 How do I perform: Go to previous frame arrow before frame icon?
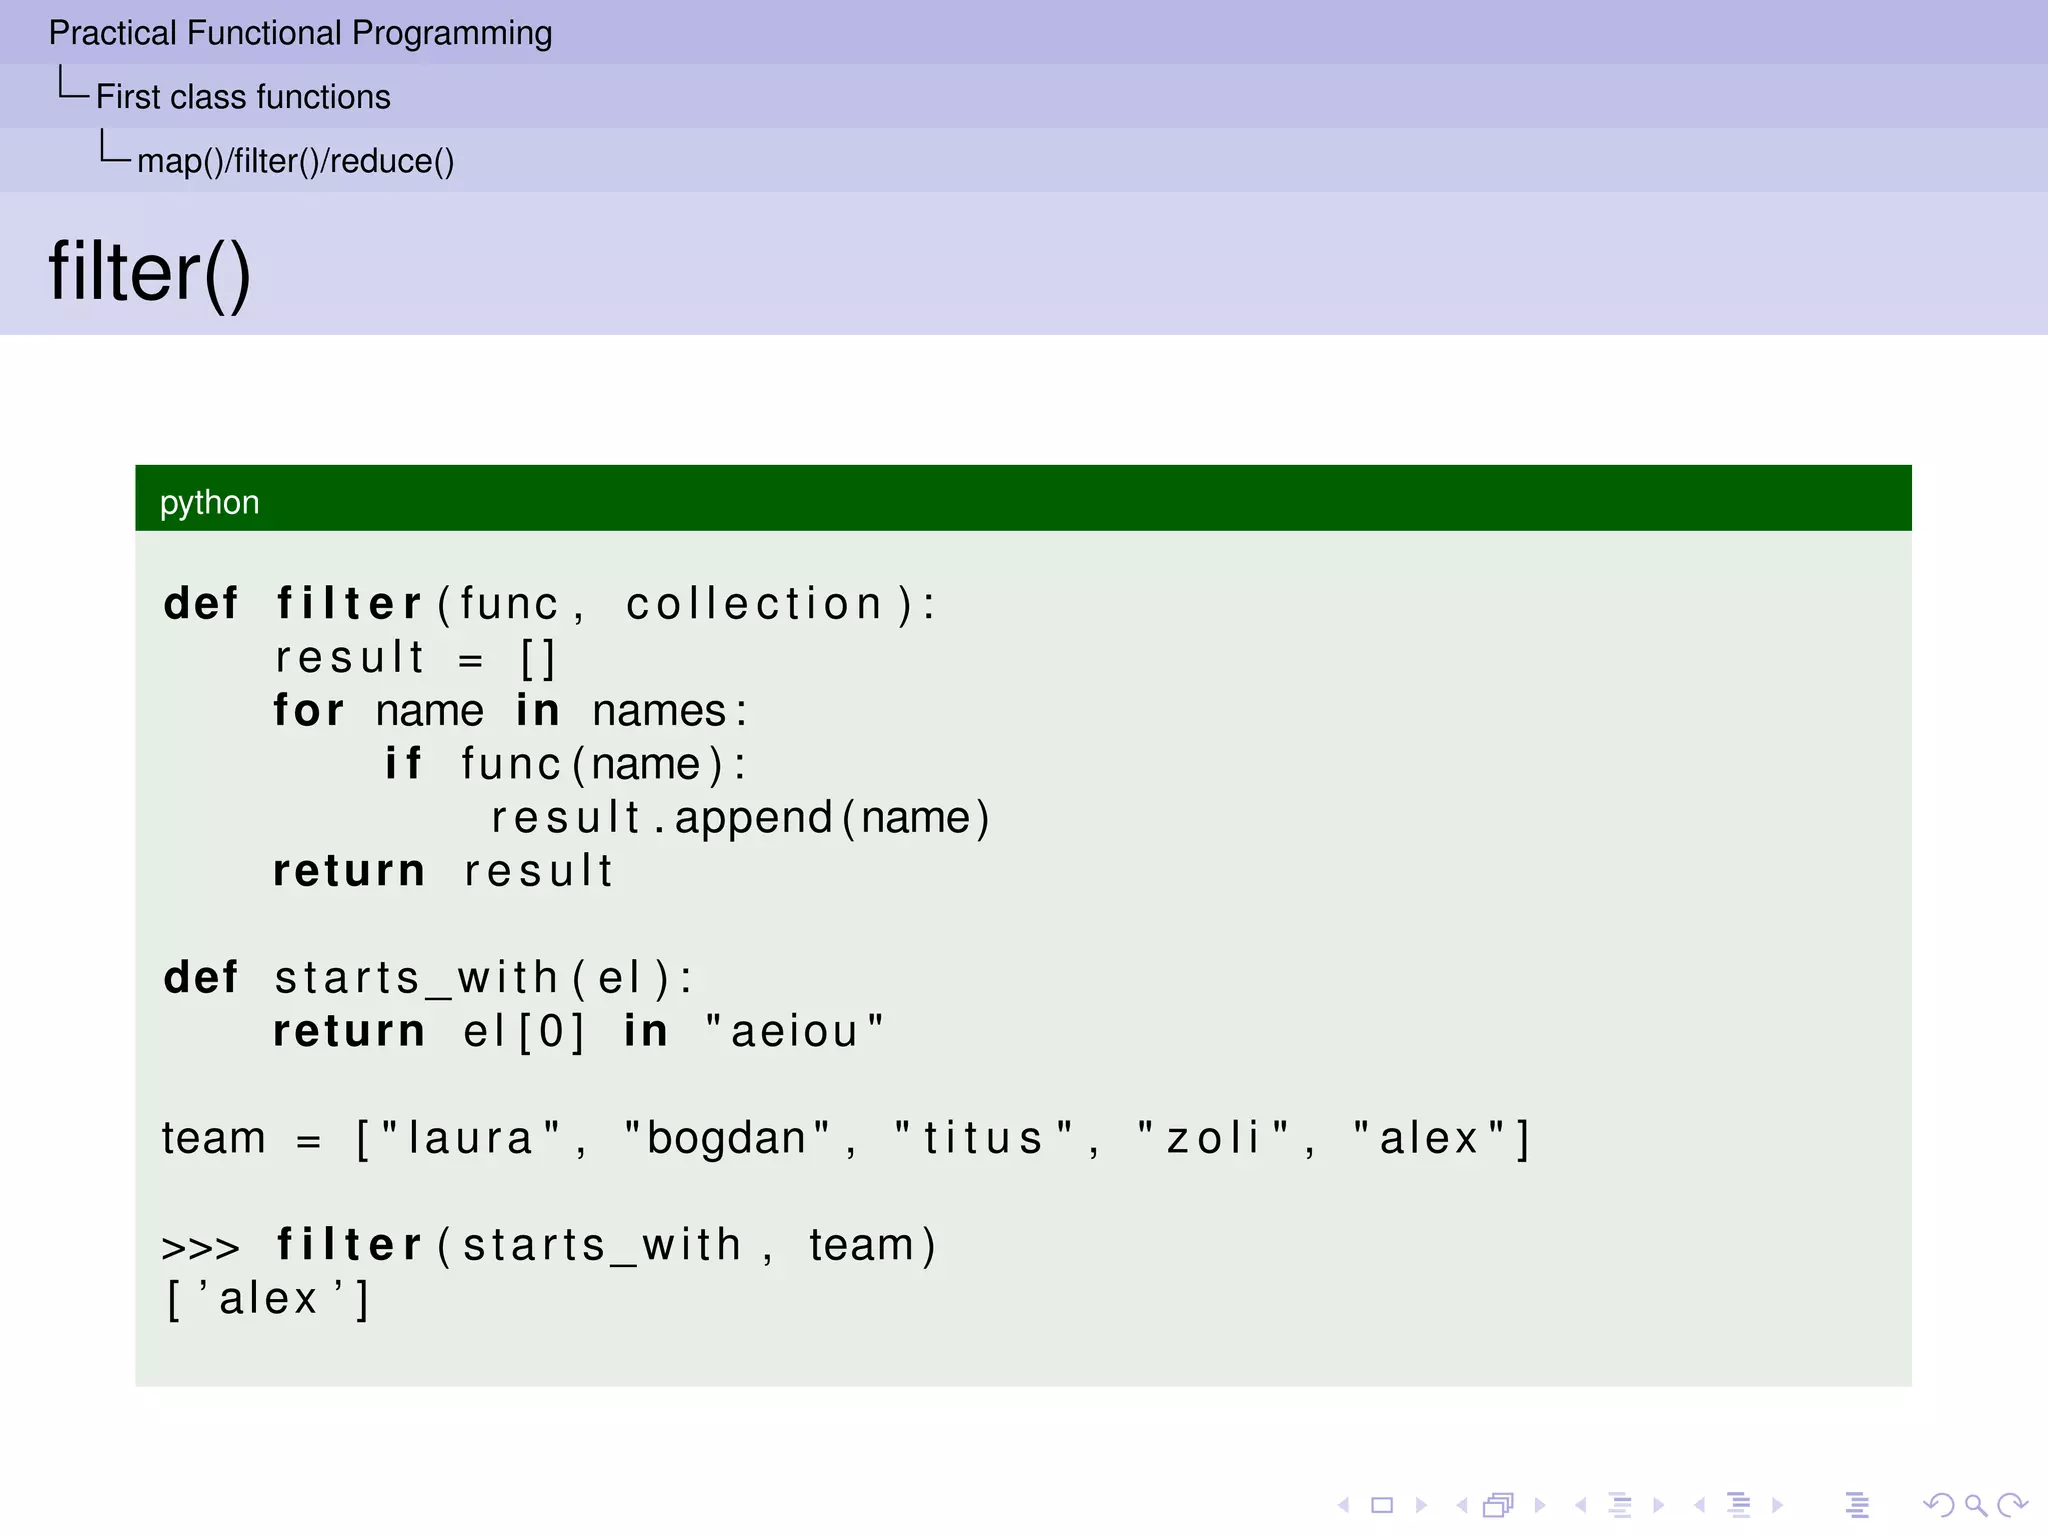point(1462,1505)
